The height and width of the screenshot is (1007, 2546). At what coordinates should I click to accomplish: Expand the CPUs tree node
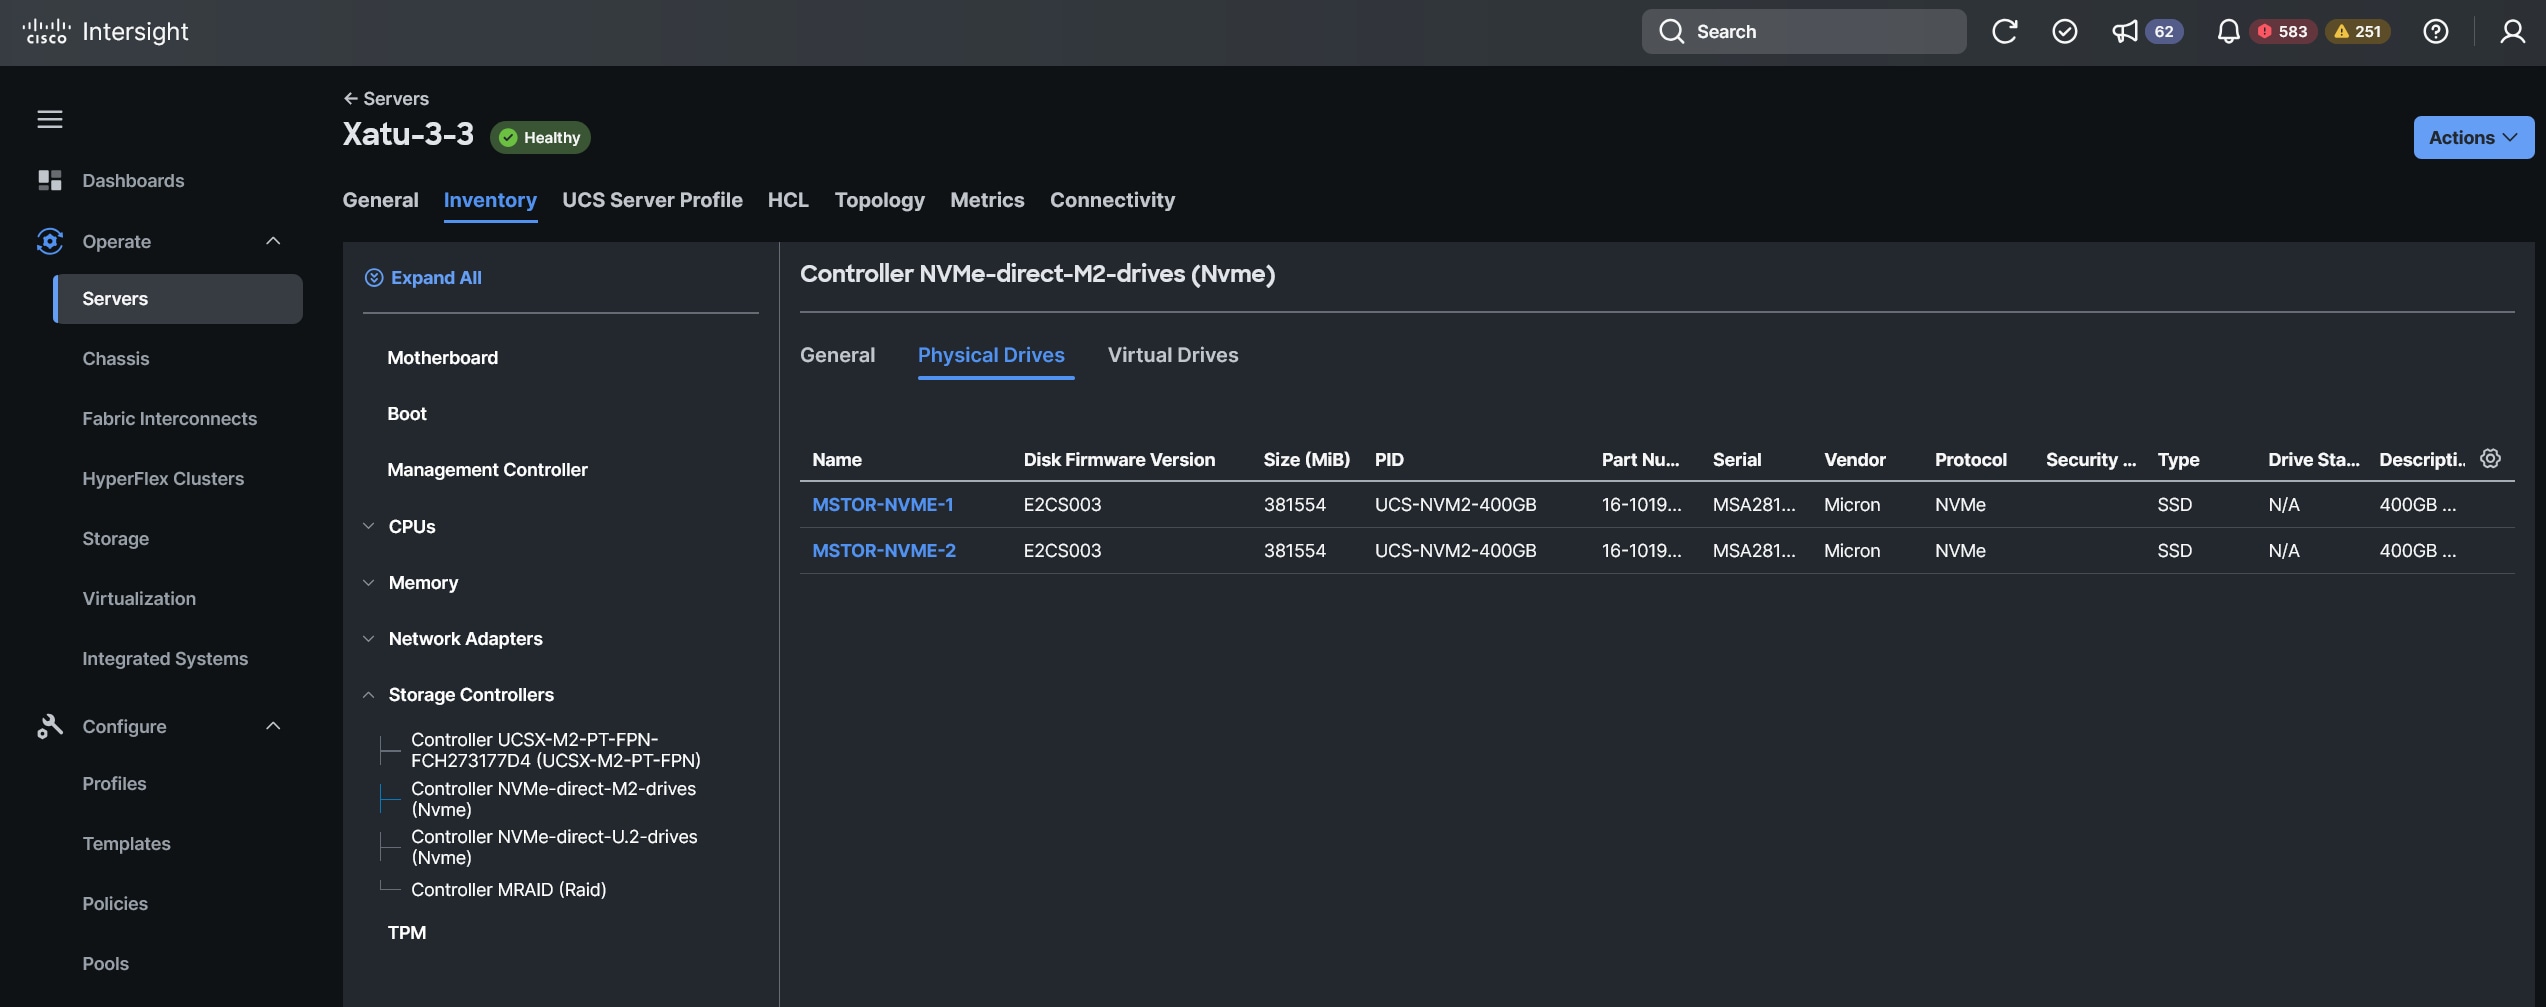pyautogui.click(x=368, y=526)
